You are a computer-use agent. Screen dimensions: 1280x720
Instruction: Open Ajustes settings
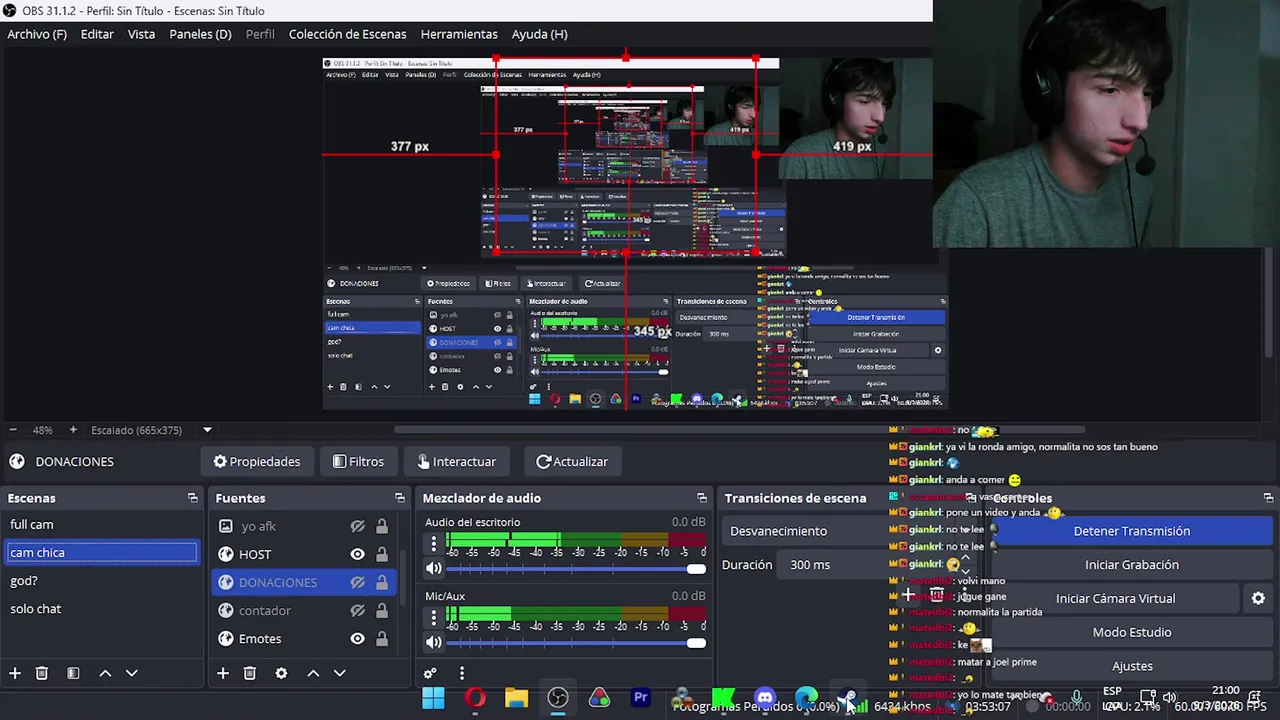pyautogui.click(x=1131, y=666)
